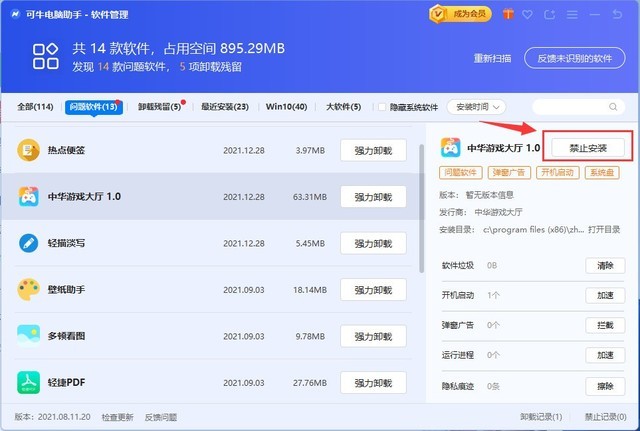
Task: Click 清除 for 软件垃圾
Action: coord(605,266)
